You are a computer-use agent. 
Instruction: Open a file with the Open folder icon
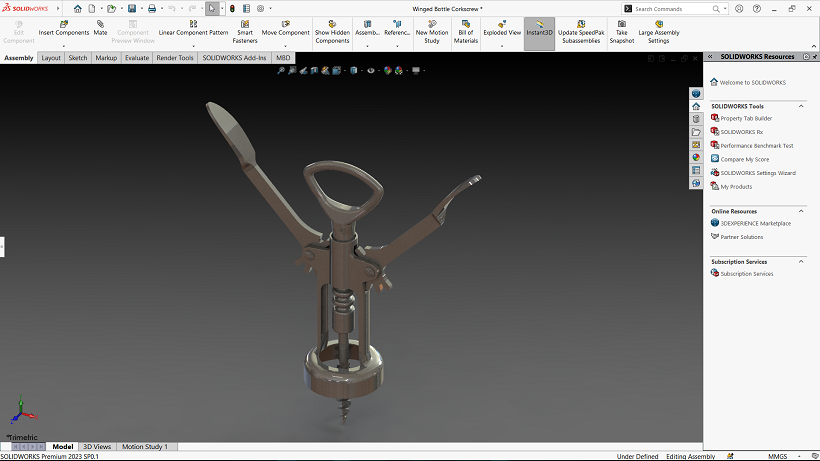(x=111, y=8)
